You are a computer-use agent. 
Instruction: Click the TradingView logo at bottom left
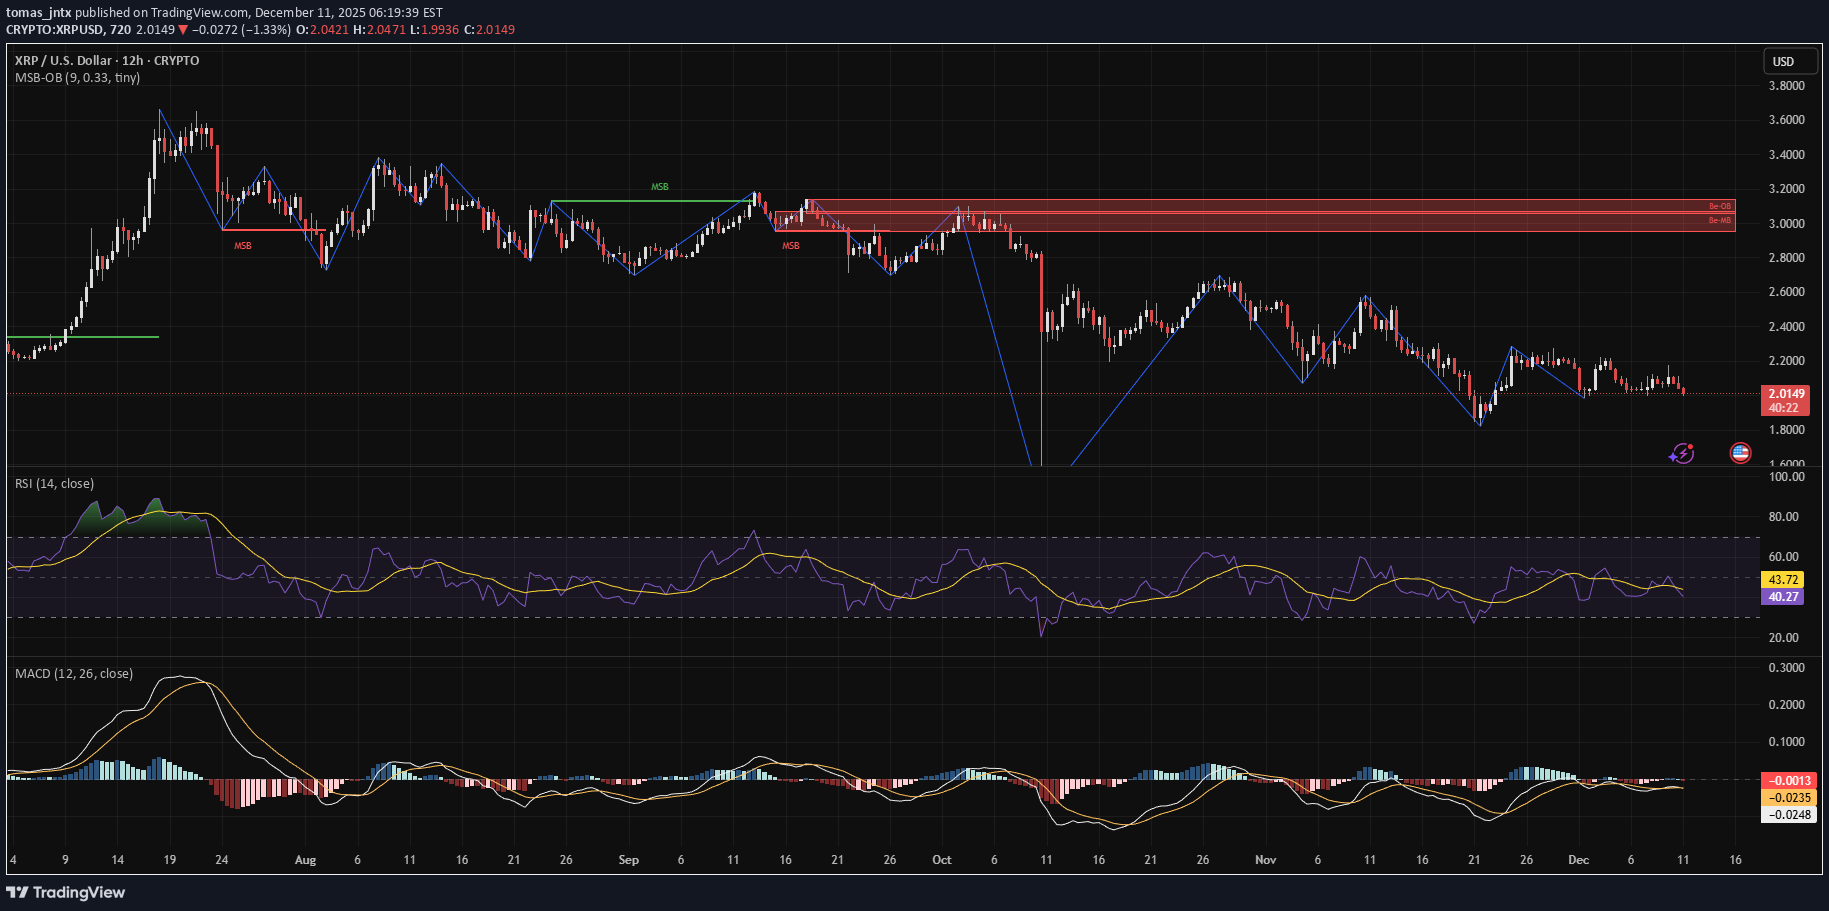(66, 892)
